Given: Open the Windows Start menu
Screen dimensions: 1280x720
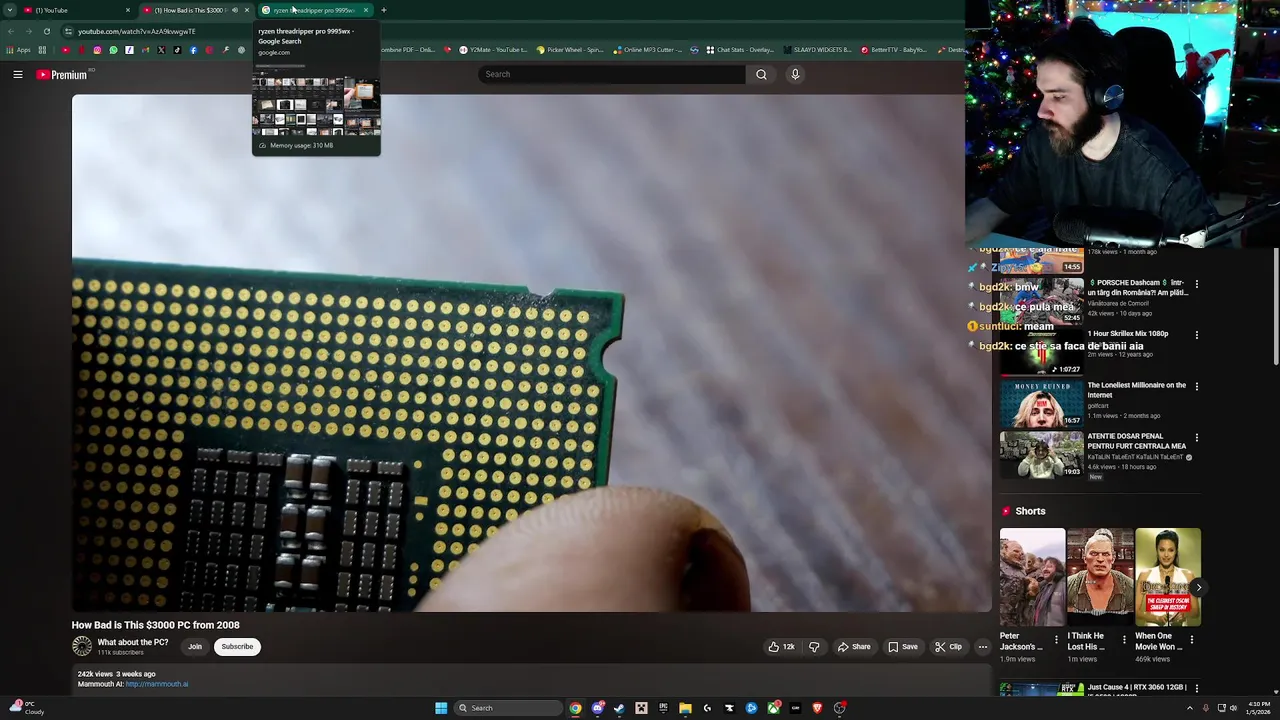Looking at the screenshot, I should click(441, 708).
